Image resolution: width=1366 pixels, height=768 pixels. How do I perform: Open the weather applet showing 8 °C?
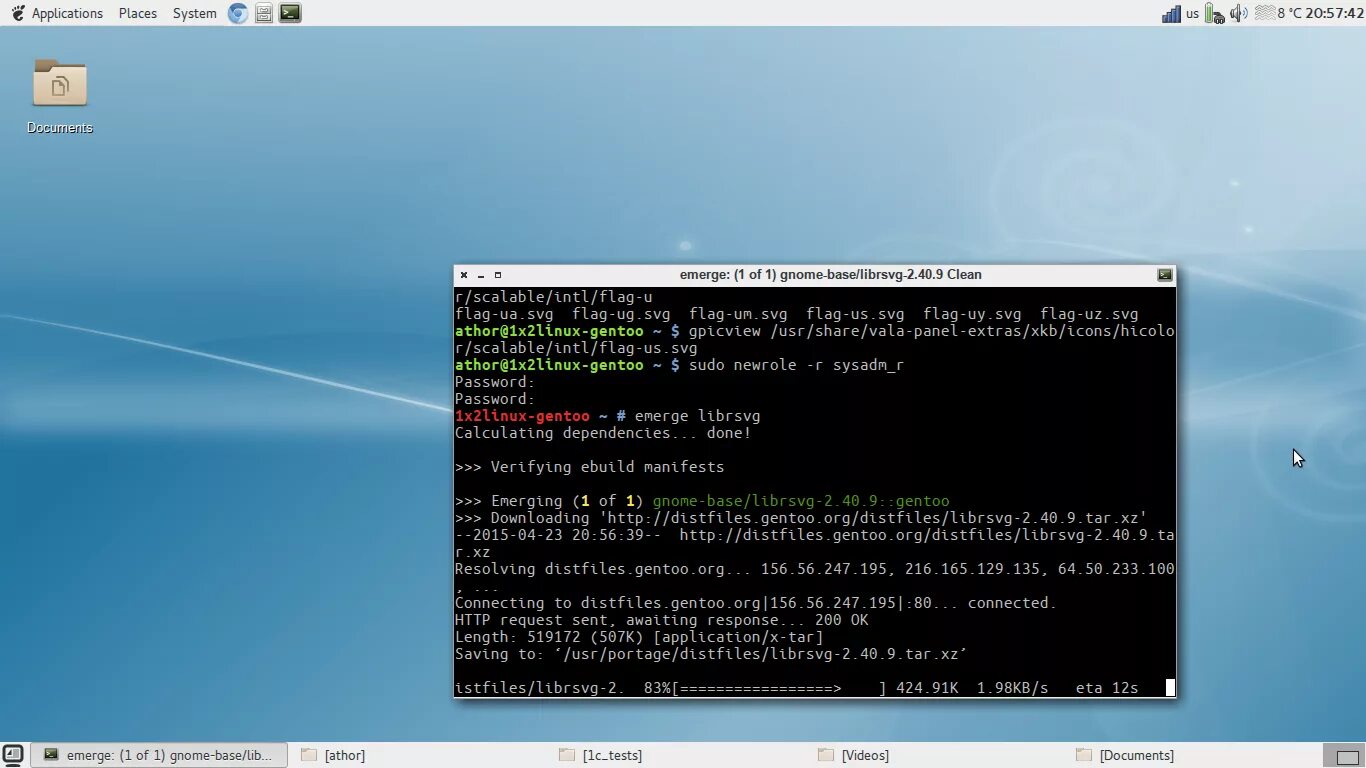pos(1278,13)
